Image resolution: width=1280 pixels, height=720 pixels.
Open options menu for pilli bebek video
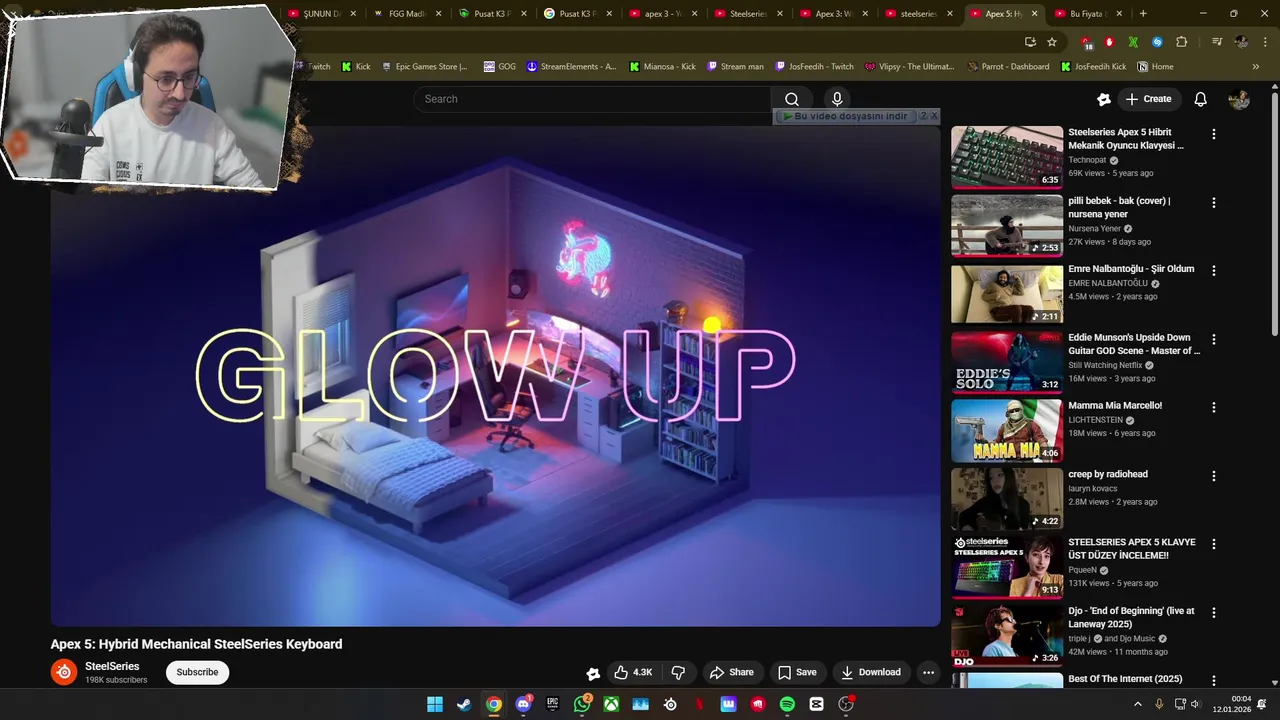point(1214,202)
